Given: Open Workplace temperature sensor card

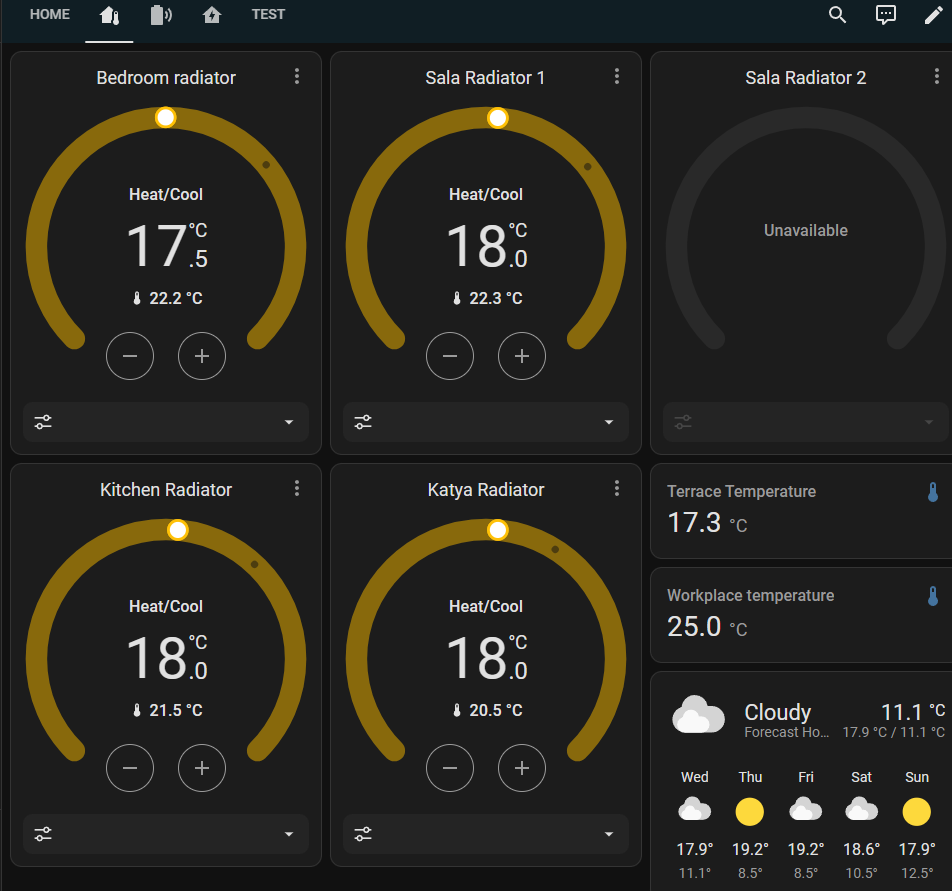Looking at the screenshot, I should (x=802, y=614).
